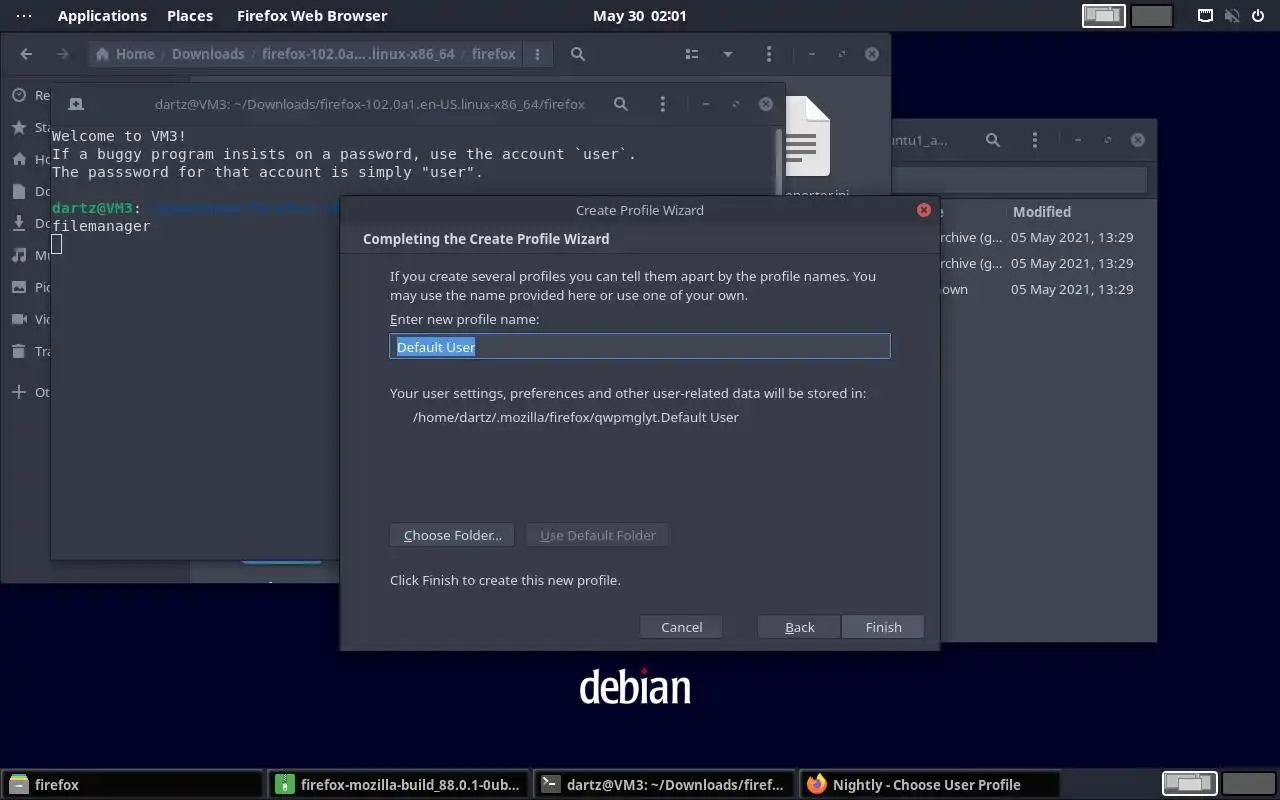This screenshot has width=1280, height=800.
Task: Open Downloads in file manager sidebar
Action: coord(30,223)
